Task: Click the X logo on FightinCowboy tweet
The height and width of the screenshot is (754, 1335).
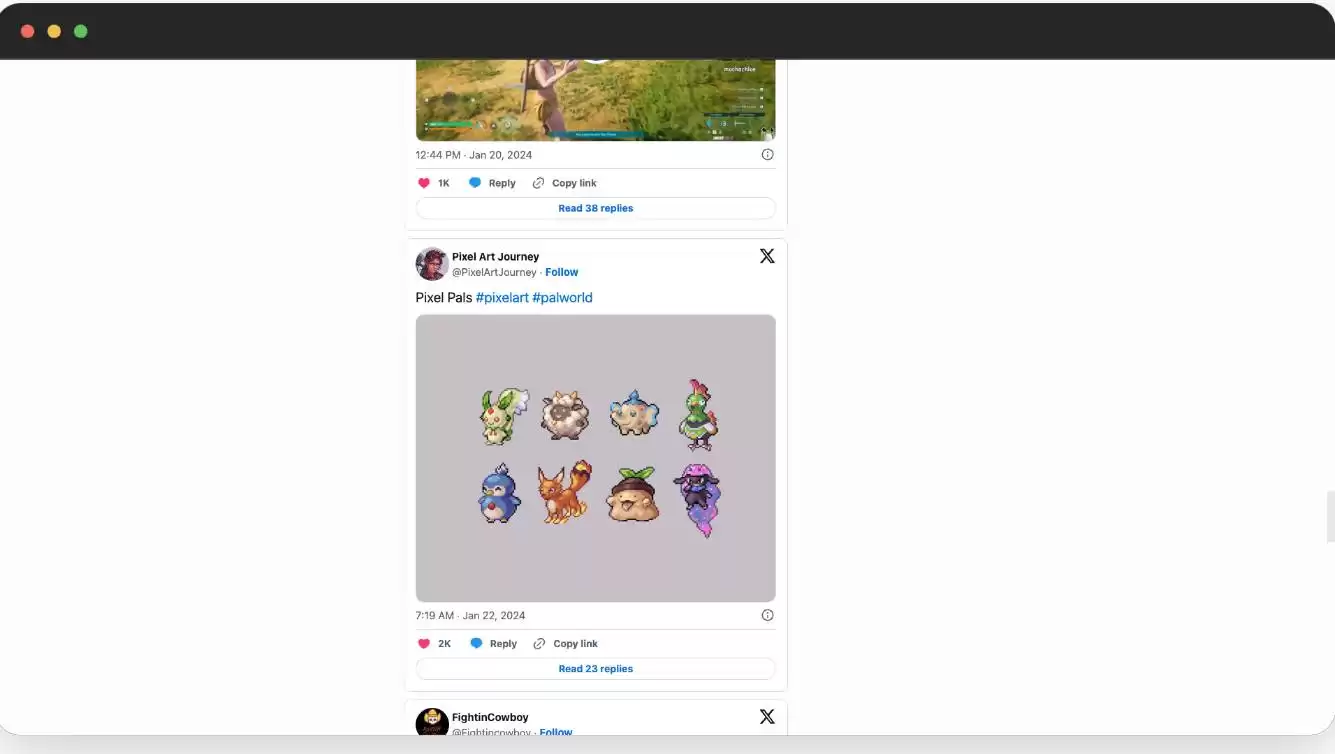Action: tap(767, 716)
